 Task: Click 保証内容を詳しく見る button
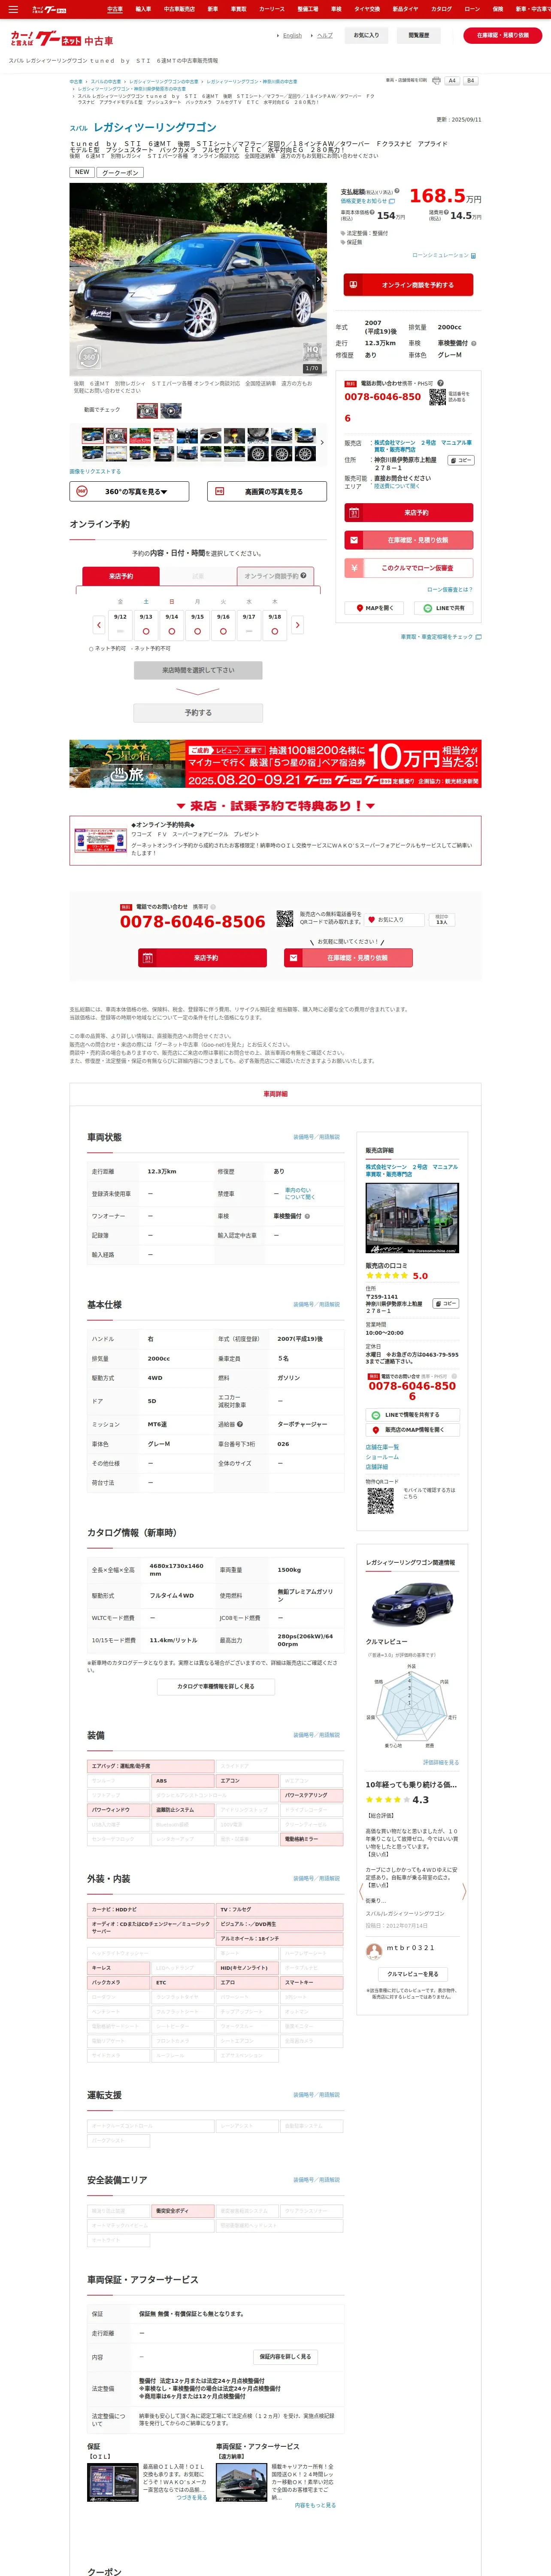pos(285,2357)
